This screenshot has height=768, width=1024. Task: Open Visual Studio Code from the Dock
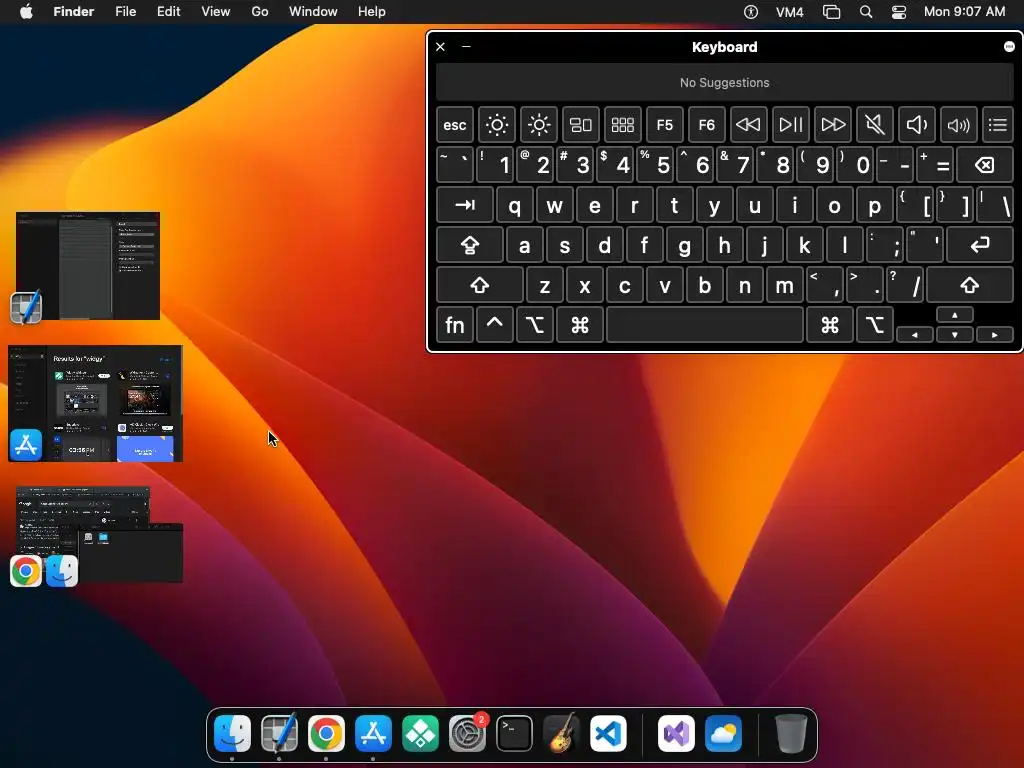pos(609,733)
